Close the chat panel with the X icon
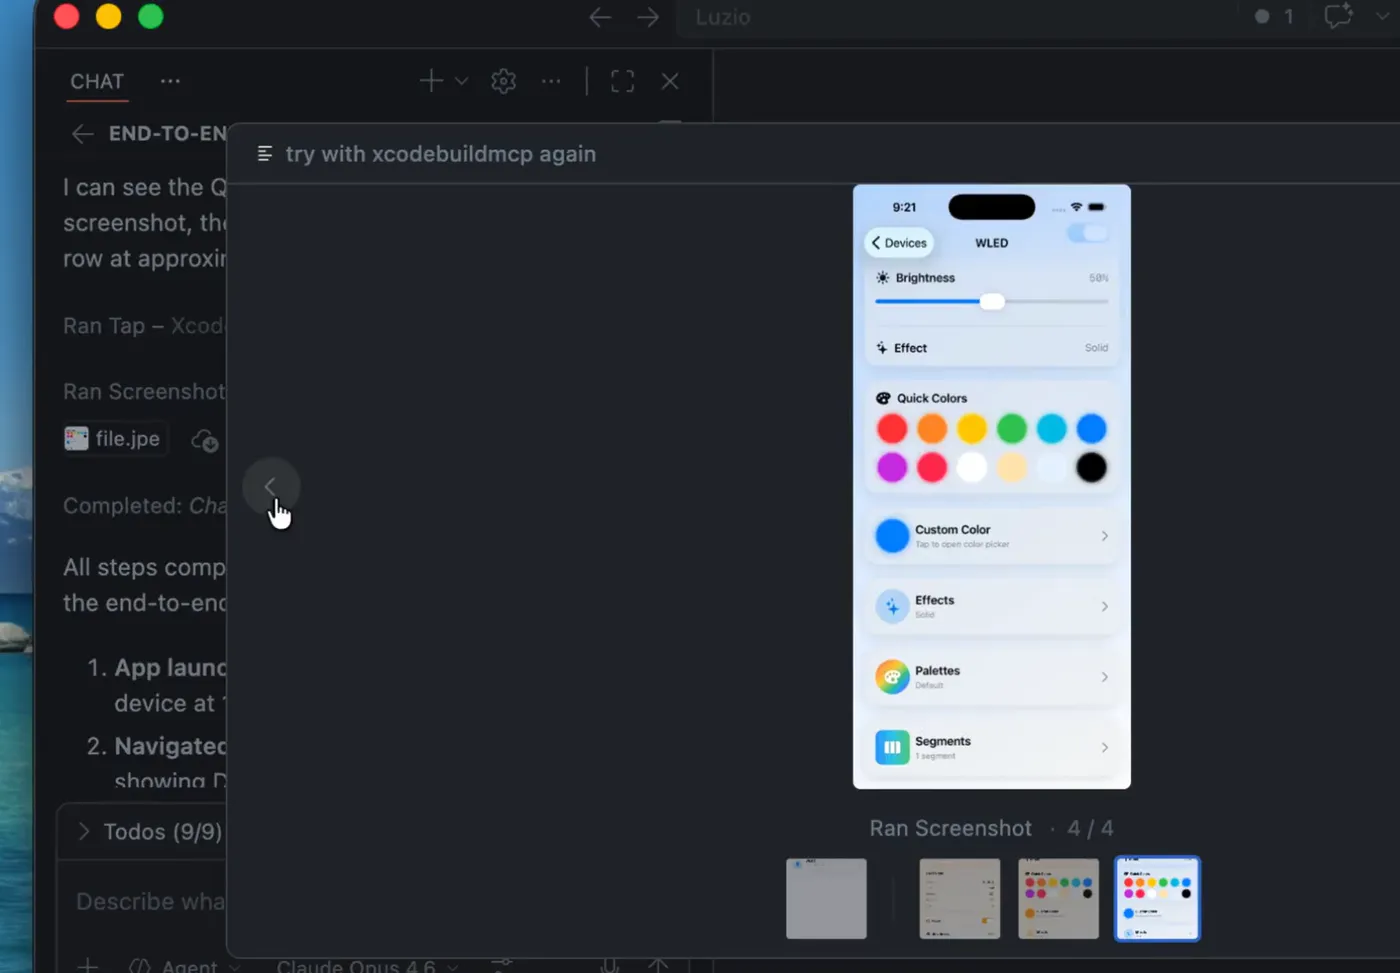The width and height of the screenshot is (1400, 973). click(x=670, y=81)
